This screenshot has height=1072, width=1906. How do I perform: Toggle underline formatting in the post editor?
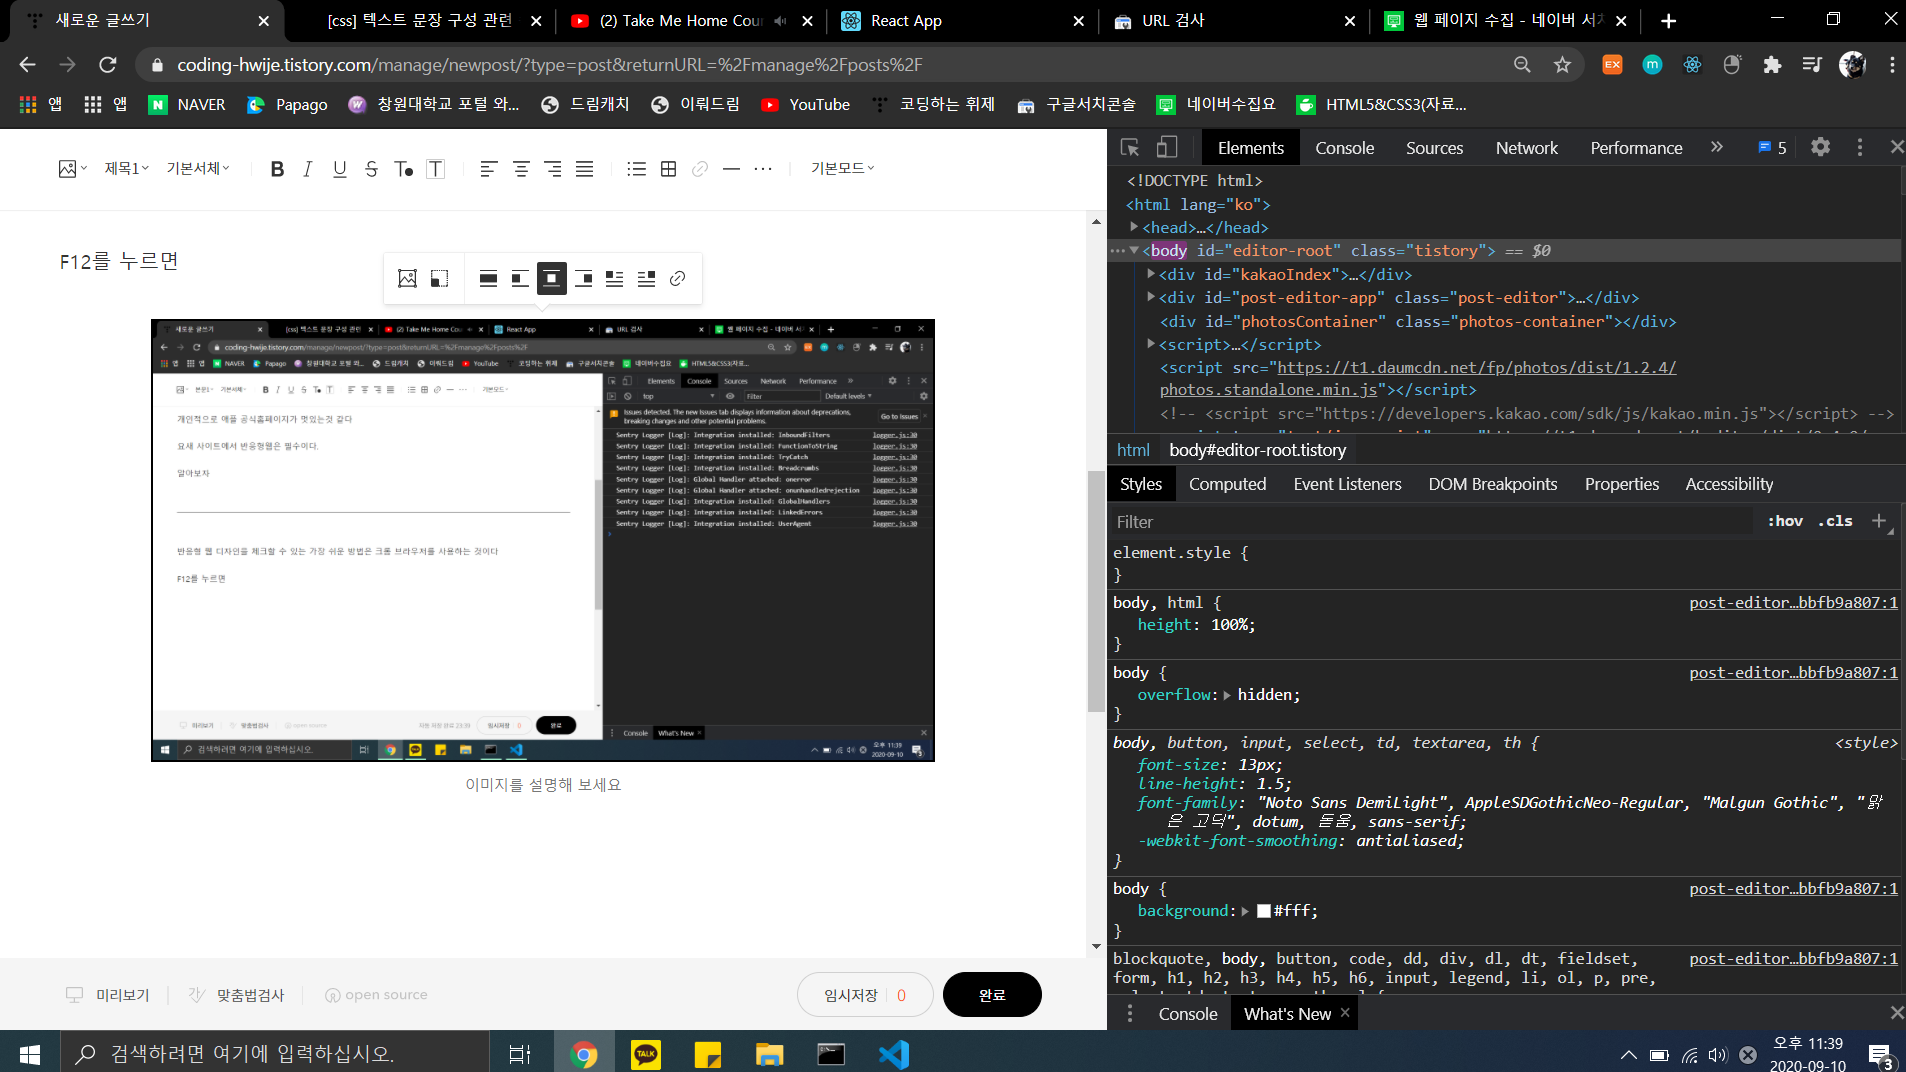tap(340, 169)
